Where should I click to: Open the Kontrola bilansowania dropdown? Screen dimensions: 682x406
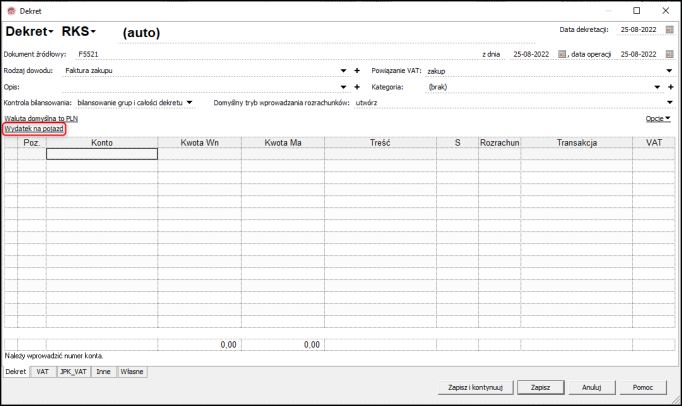(190, 103)
